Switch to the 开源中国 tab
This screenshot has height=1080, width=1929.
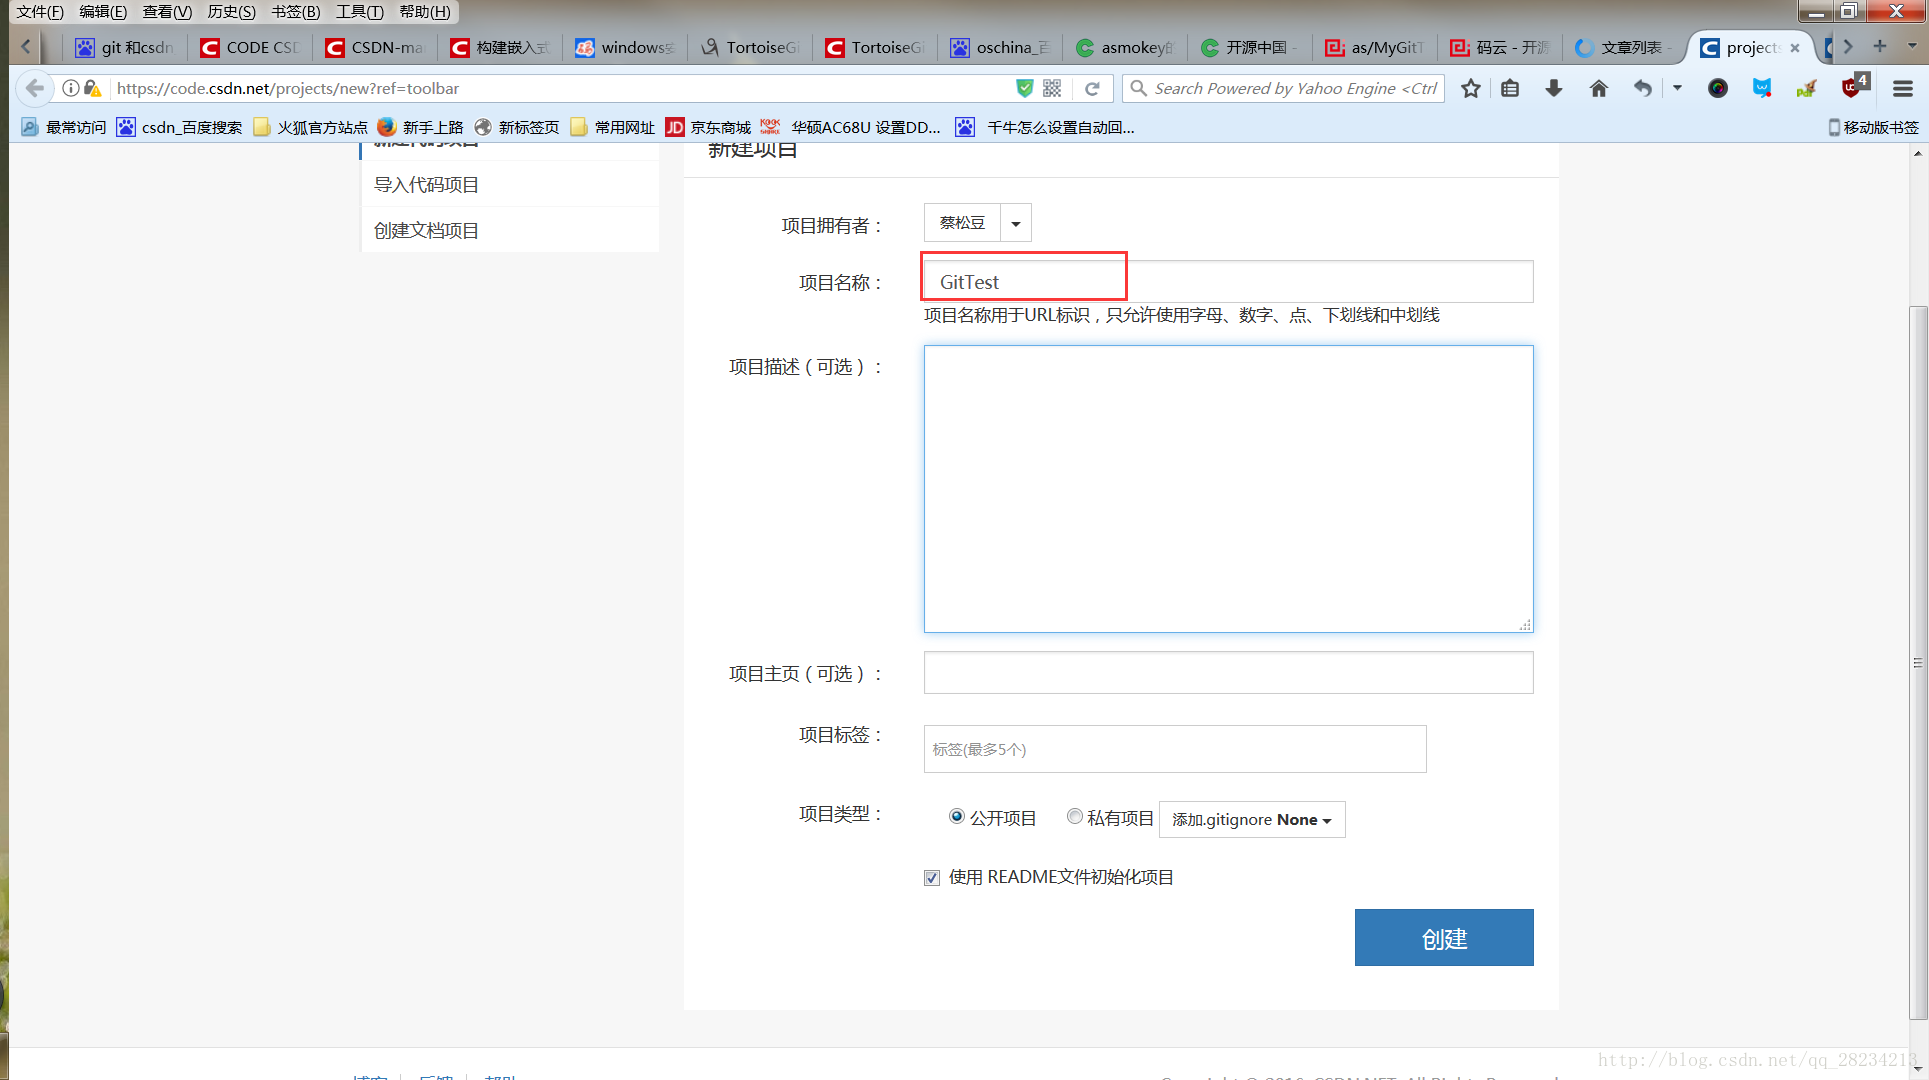click(1250, 47)
